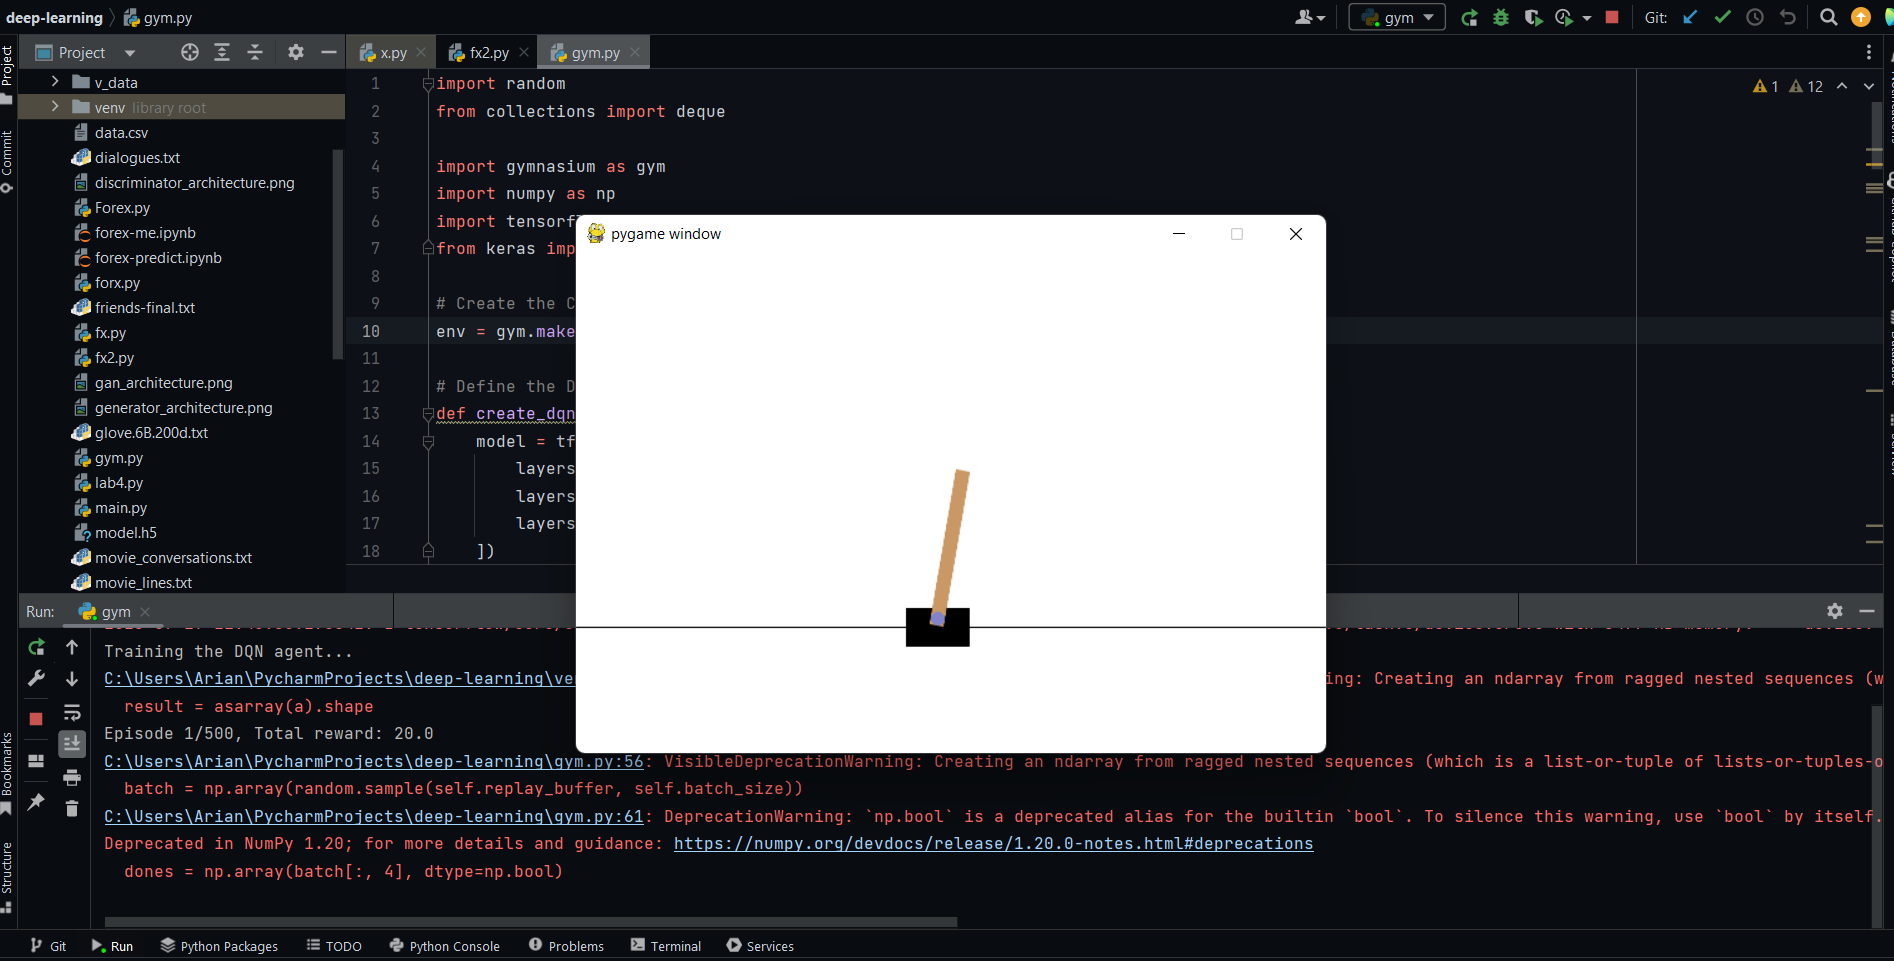Image resolution: width=1894 pixels, height=961 pixels.
Task: Click the Rerun gym icon in Run panel
Action: pyautogui.click(x=37, y=647)
